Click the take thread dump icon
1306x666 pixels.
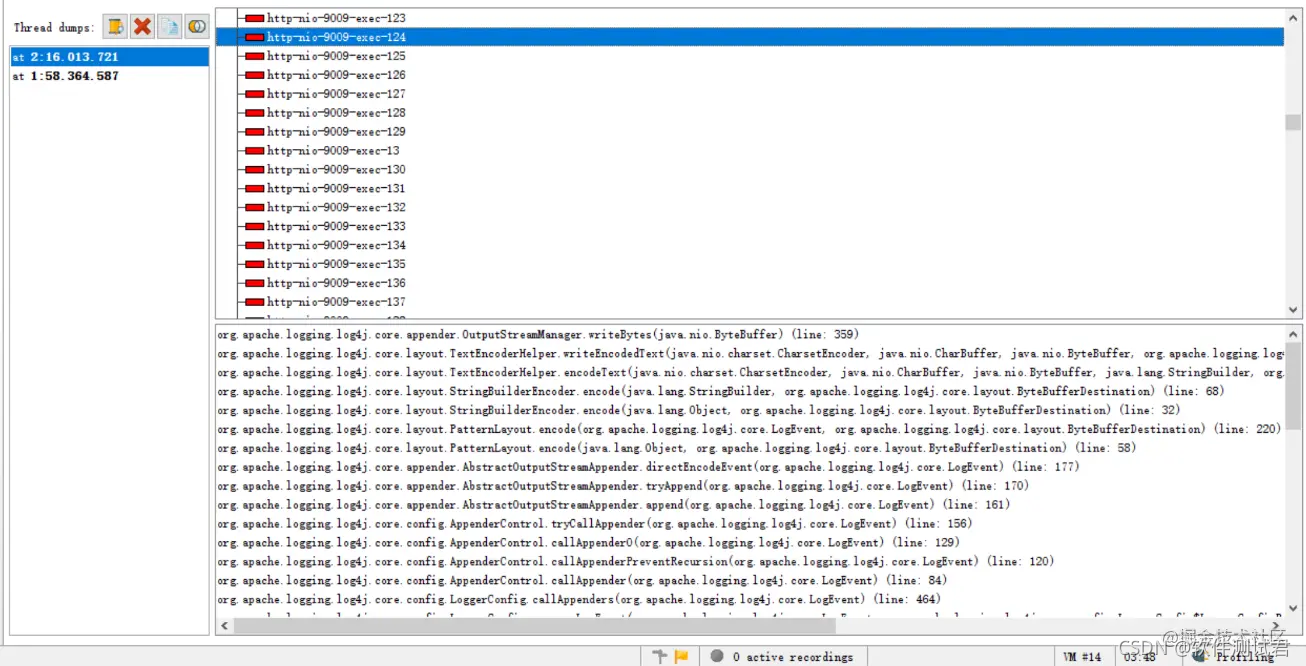pyautogui.click(x=116, y=27)
